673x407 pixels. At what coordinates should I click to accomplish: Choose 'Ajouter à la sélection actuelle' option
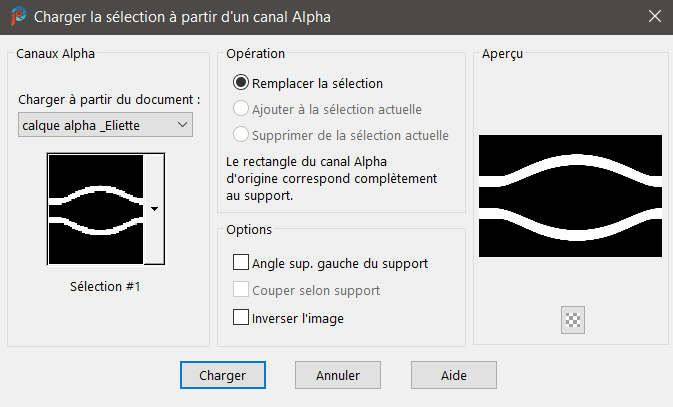click(x=240, y=109)
